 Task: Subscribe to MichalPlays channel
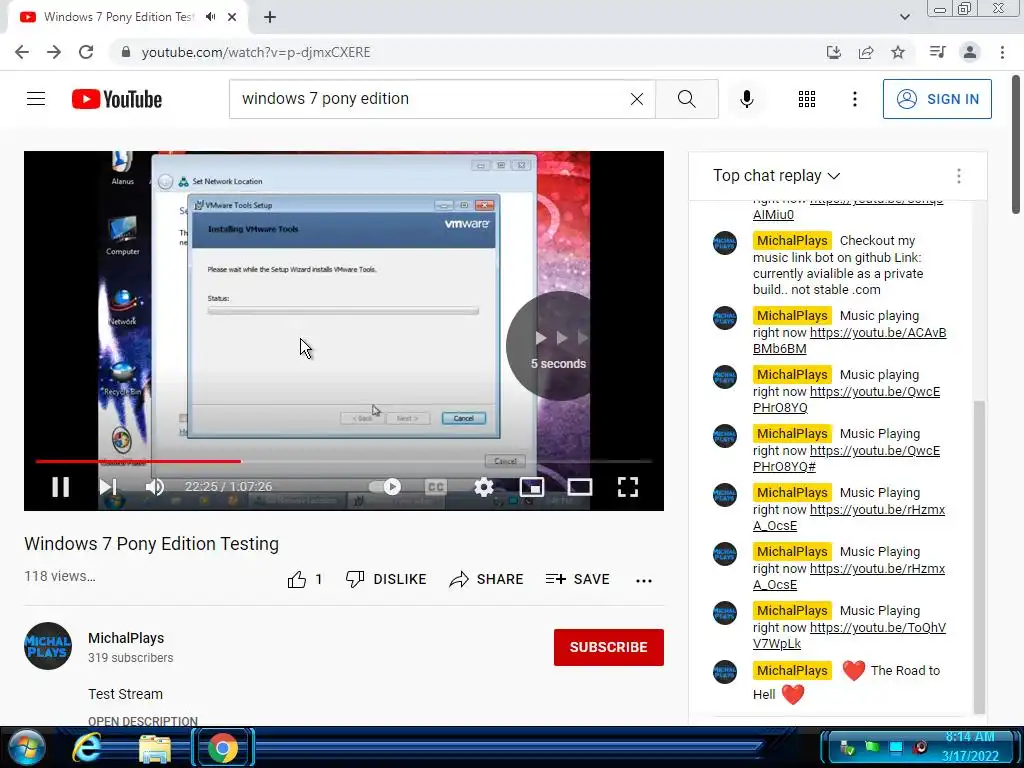(609, 647)
